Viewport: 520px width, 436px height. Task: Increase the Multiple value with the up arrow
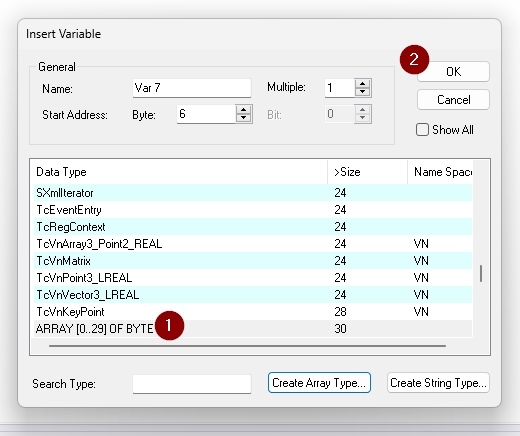click(363, 83)
